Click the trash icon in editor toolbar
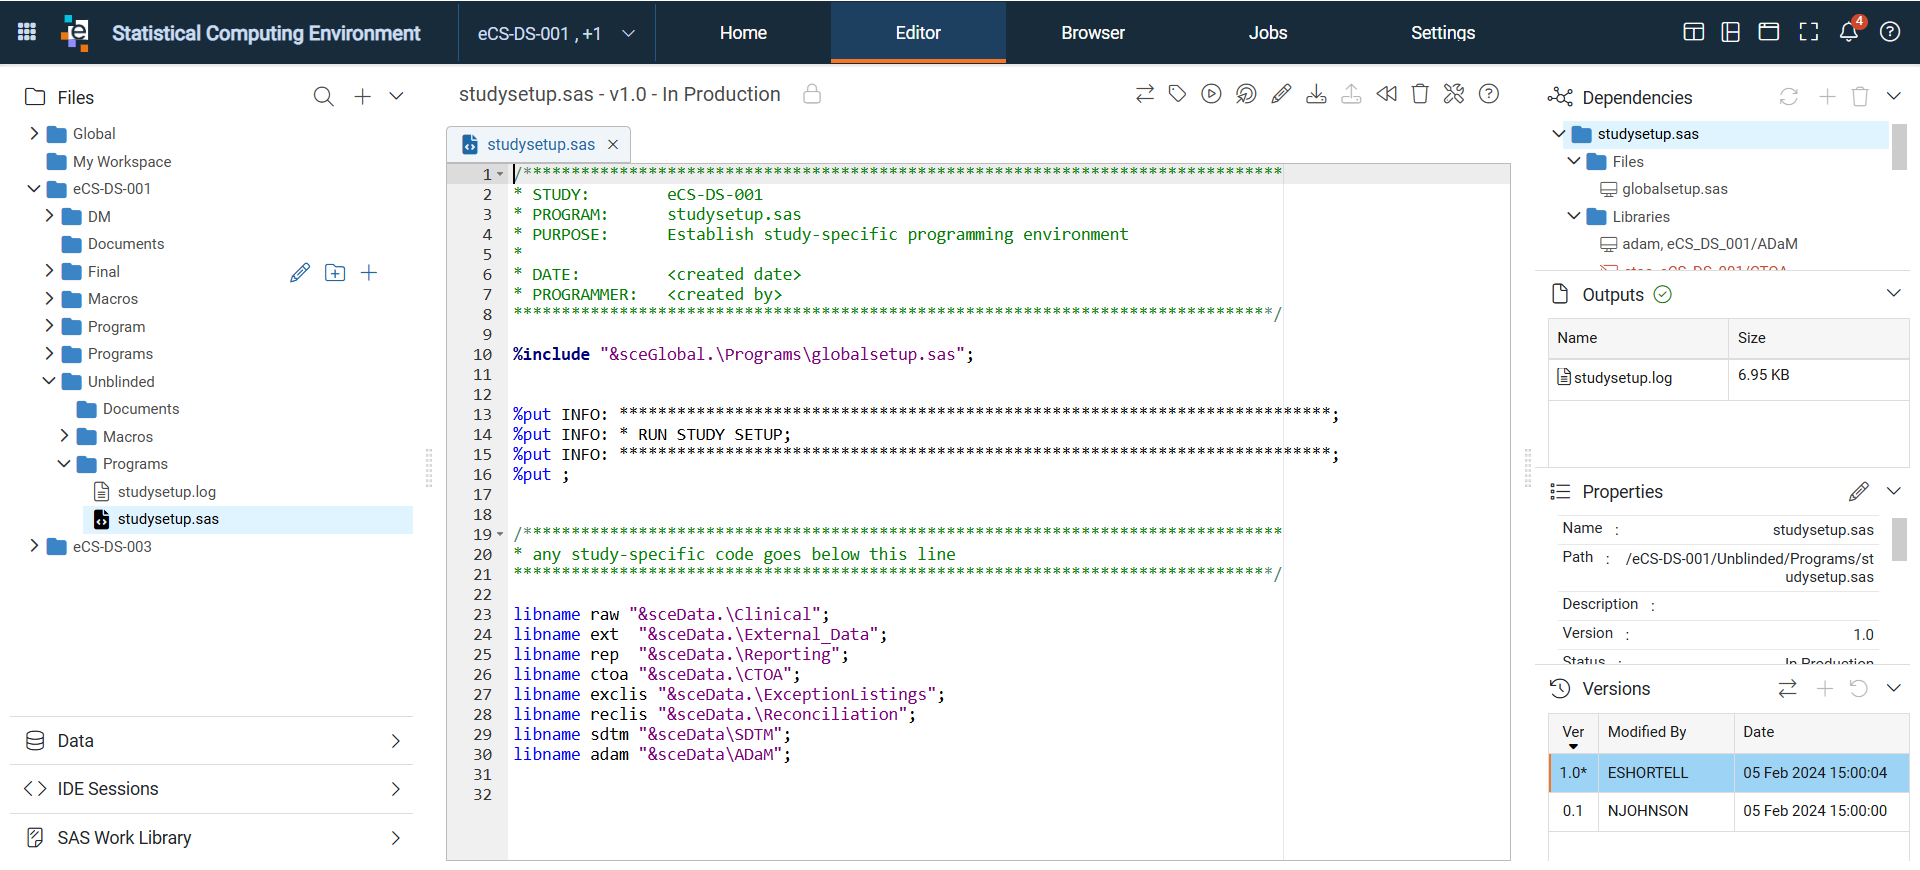1920x870 pixels. click(x=1420, y=94)
